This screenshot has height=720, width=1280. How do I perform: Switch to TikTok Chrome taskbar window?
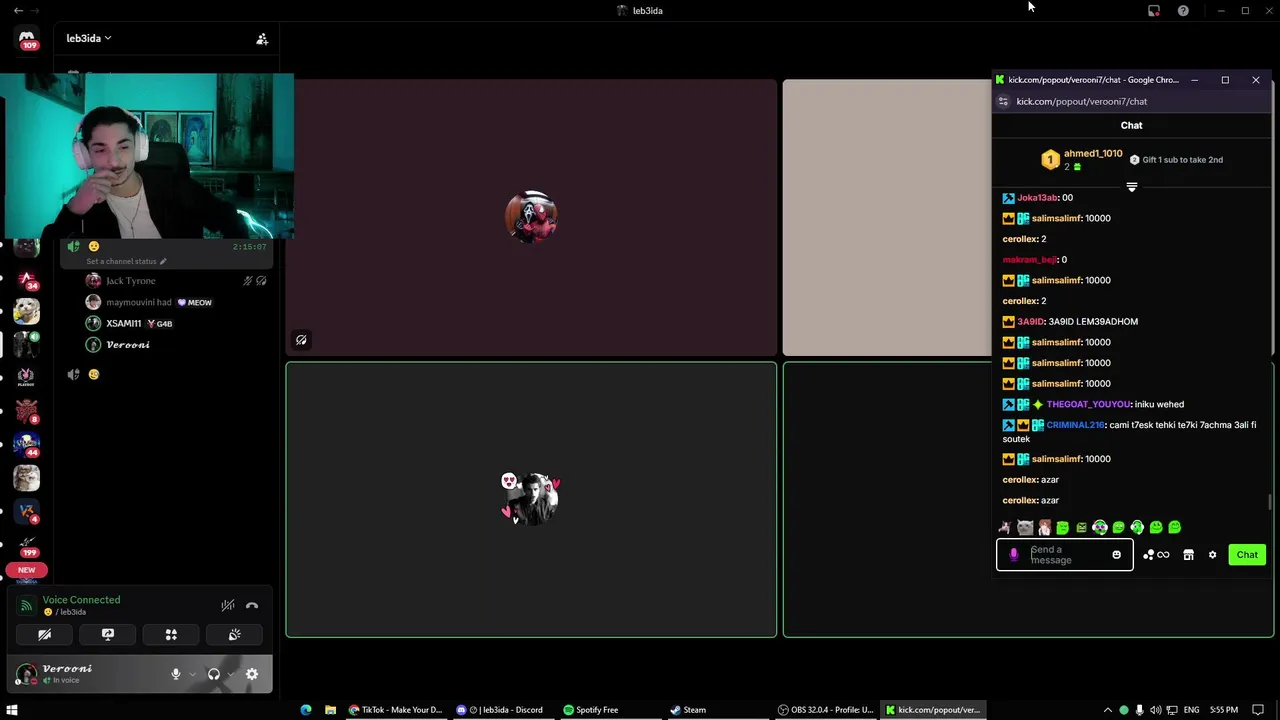pos(395,710)
